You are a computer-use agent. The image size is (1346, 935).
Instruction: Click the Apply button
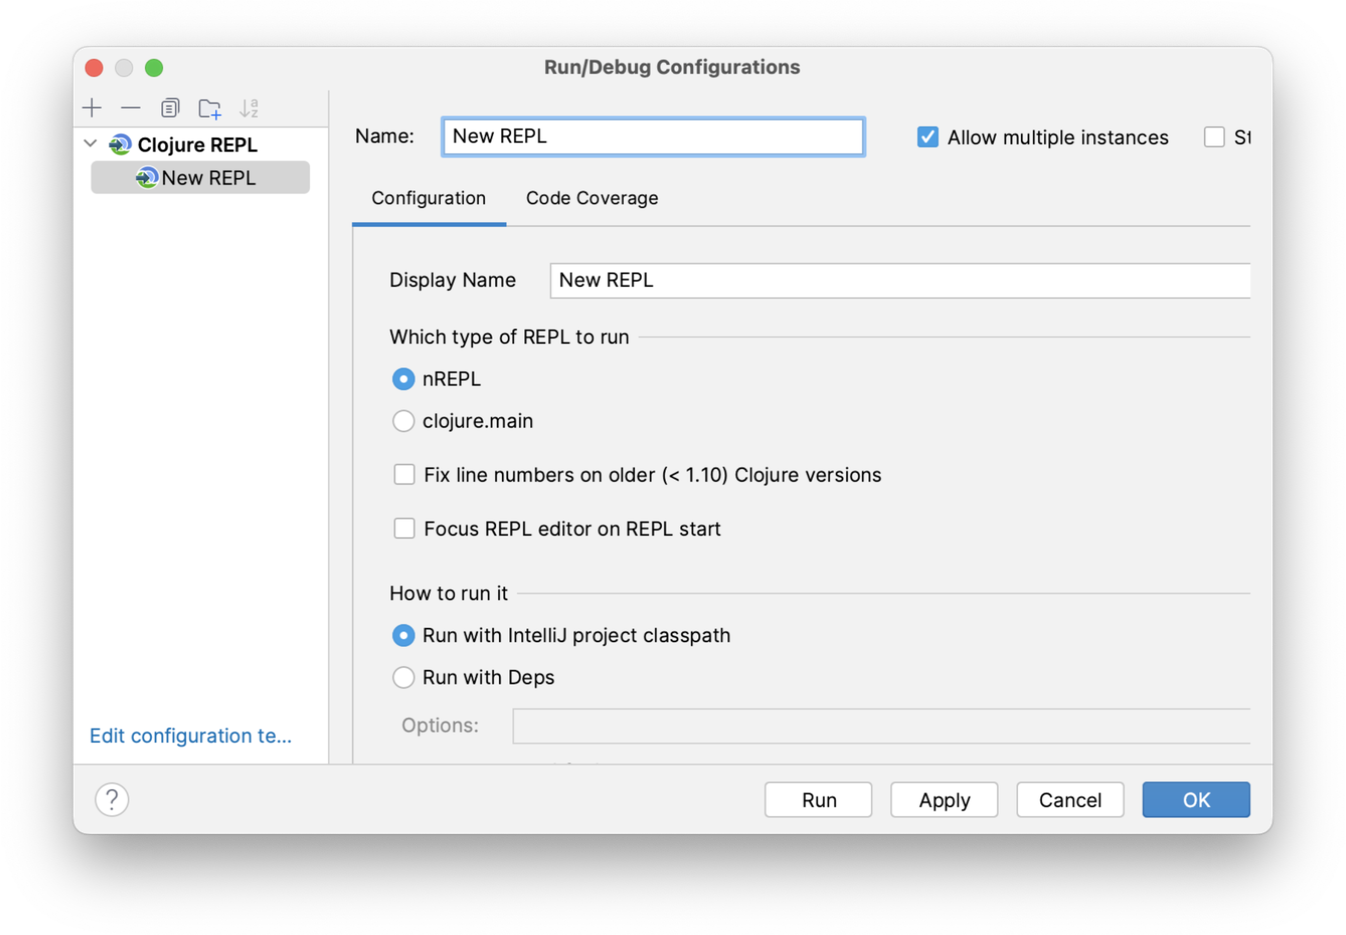pos(945,800)
